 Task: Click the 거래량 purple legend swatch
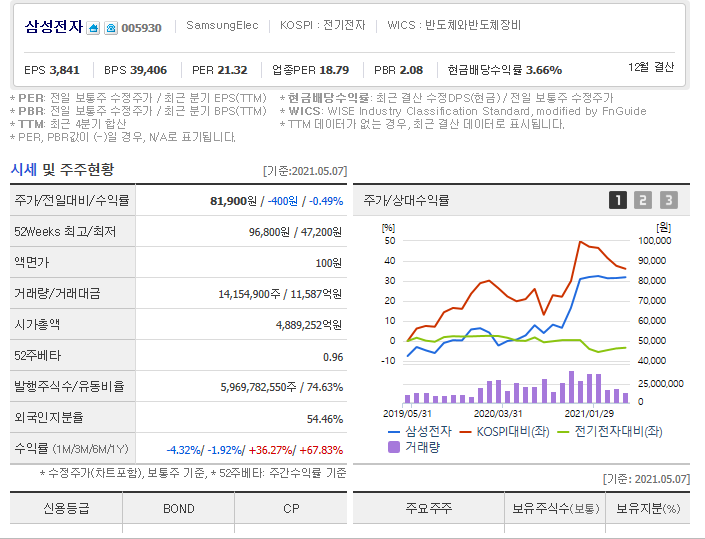coord(394,447)
